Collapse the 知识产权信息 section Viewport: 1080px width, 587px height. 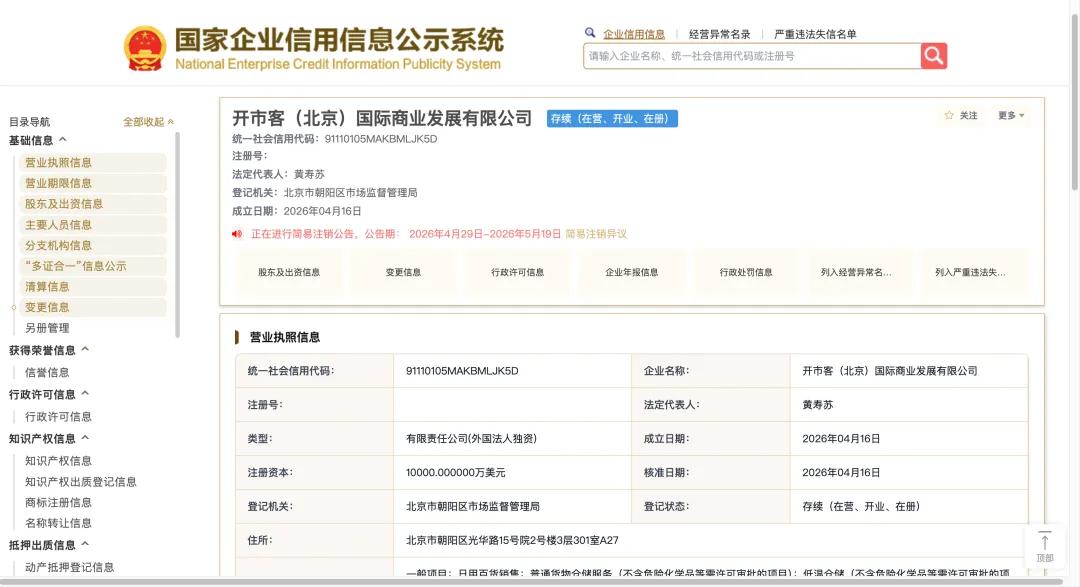[85, 437]
